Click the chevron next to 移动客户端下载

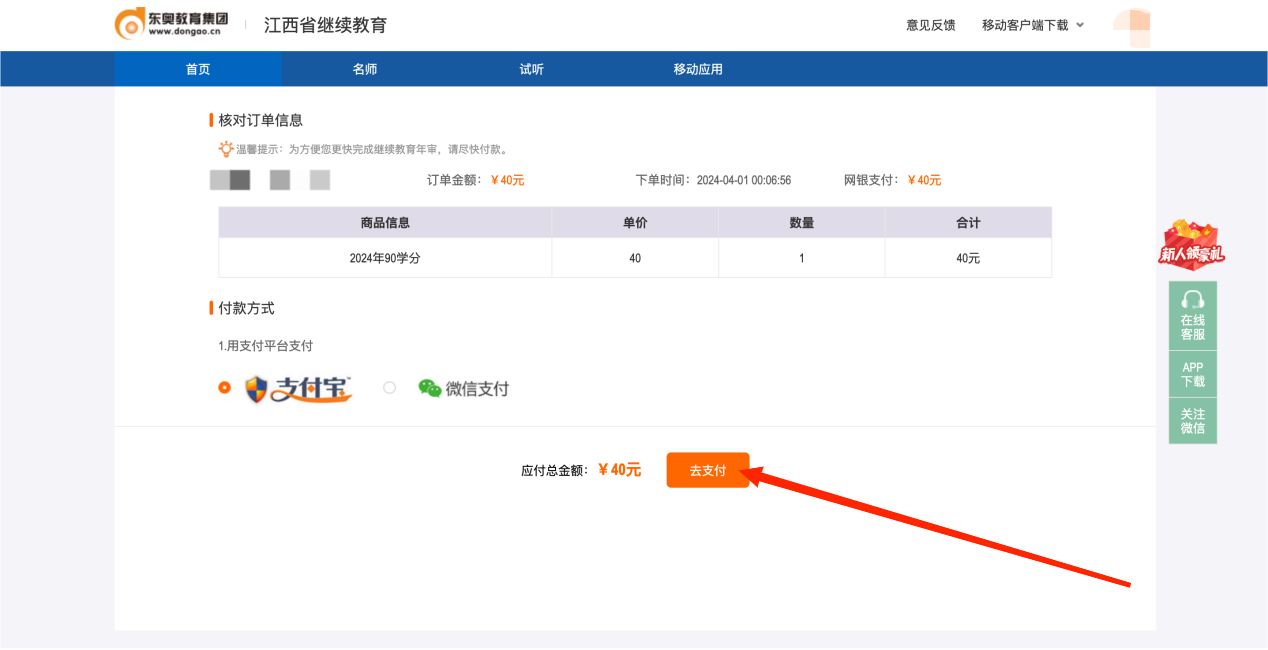[x=1080, y=25]
